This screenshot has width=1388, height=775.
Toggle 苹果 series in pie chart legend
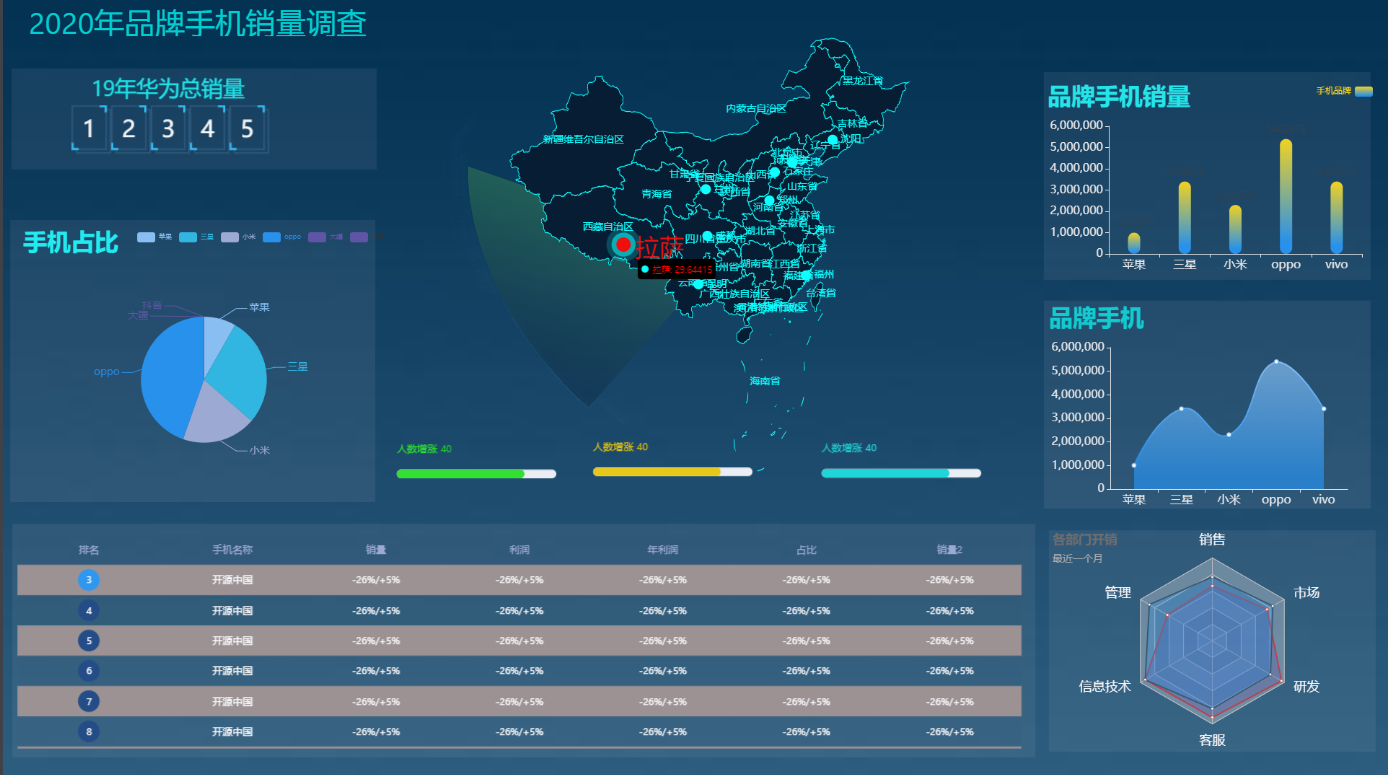(153, 237)
